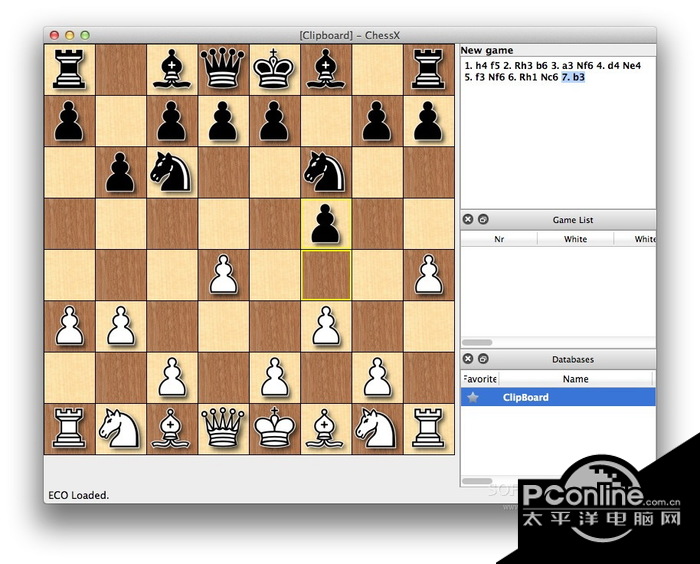Viewport: 700px width, 564px height.
Task: Jump to move 4. d4 in notation
Action: coord(608,66)
